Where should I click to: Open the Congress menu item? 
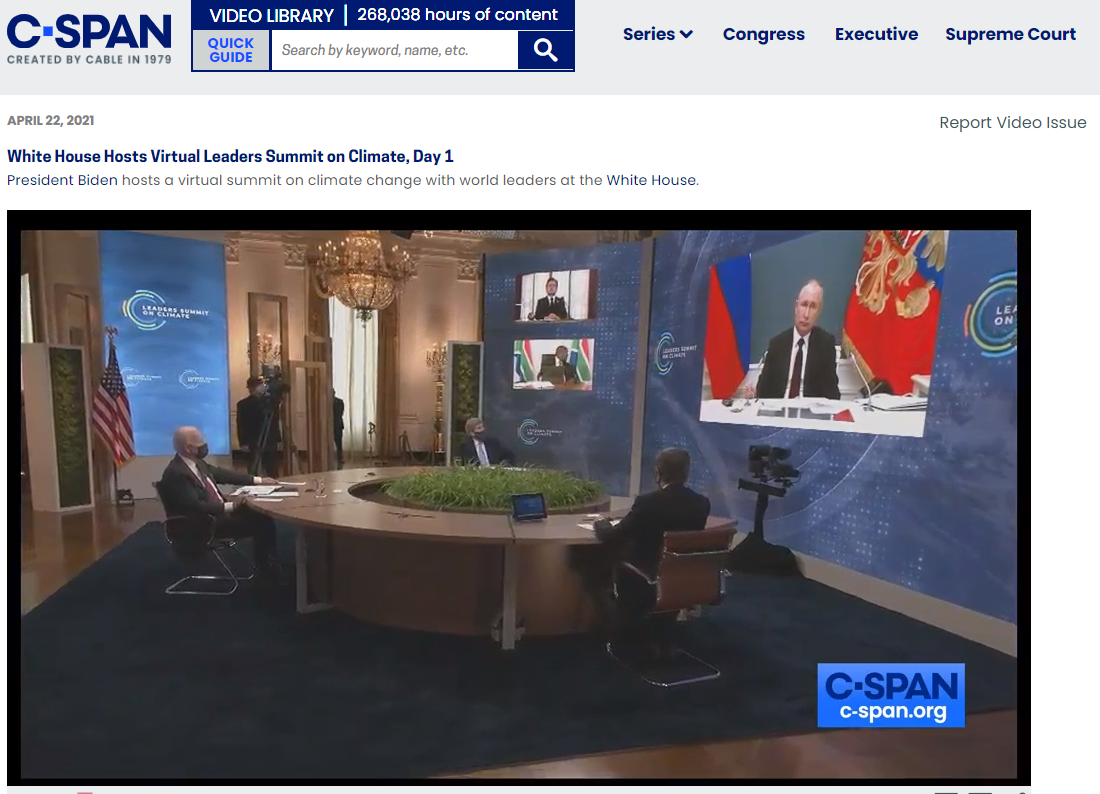coord(763,34)
